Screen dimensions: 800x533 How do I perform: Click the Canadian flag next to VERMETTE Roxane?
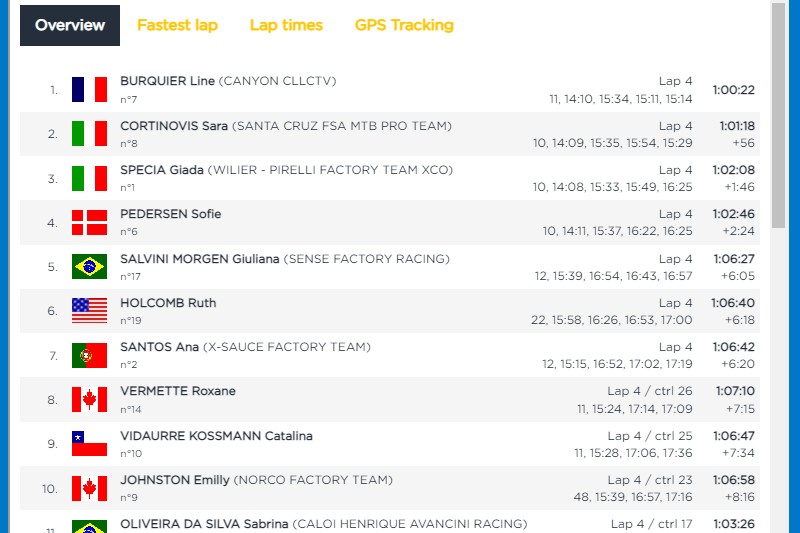[89, 399]
